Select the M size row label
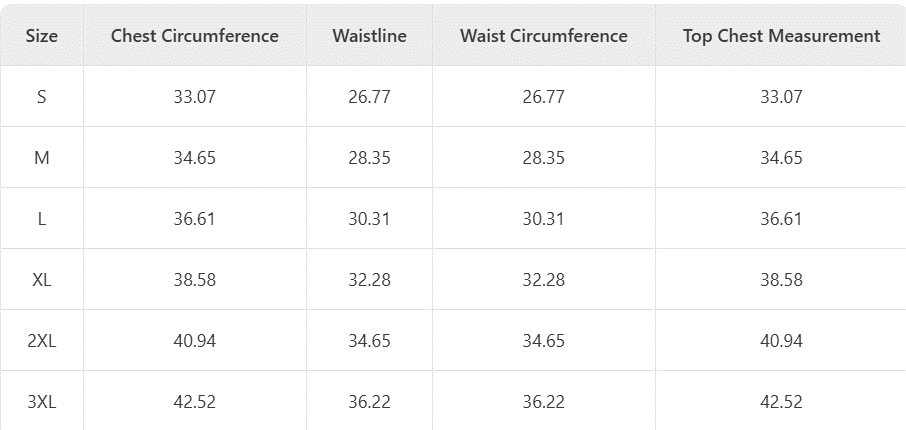906x430 pixels. tap(42, 157)
